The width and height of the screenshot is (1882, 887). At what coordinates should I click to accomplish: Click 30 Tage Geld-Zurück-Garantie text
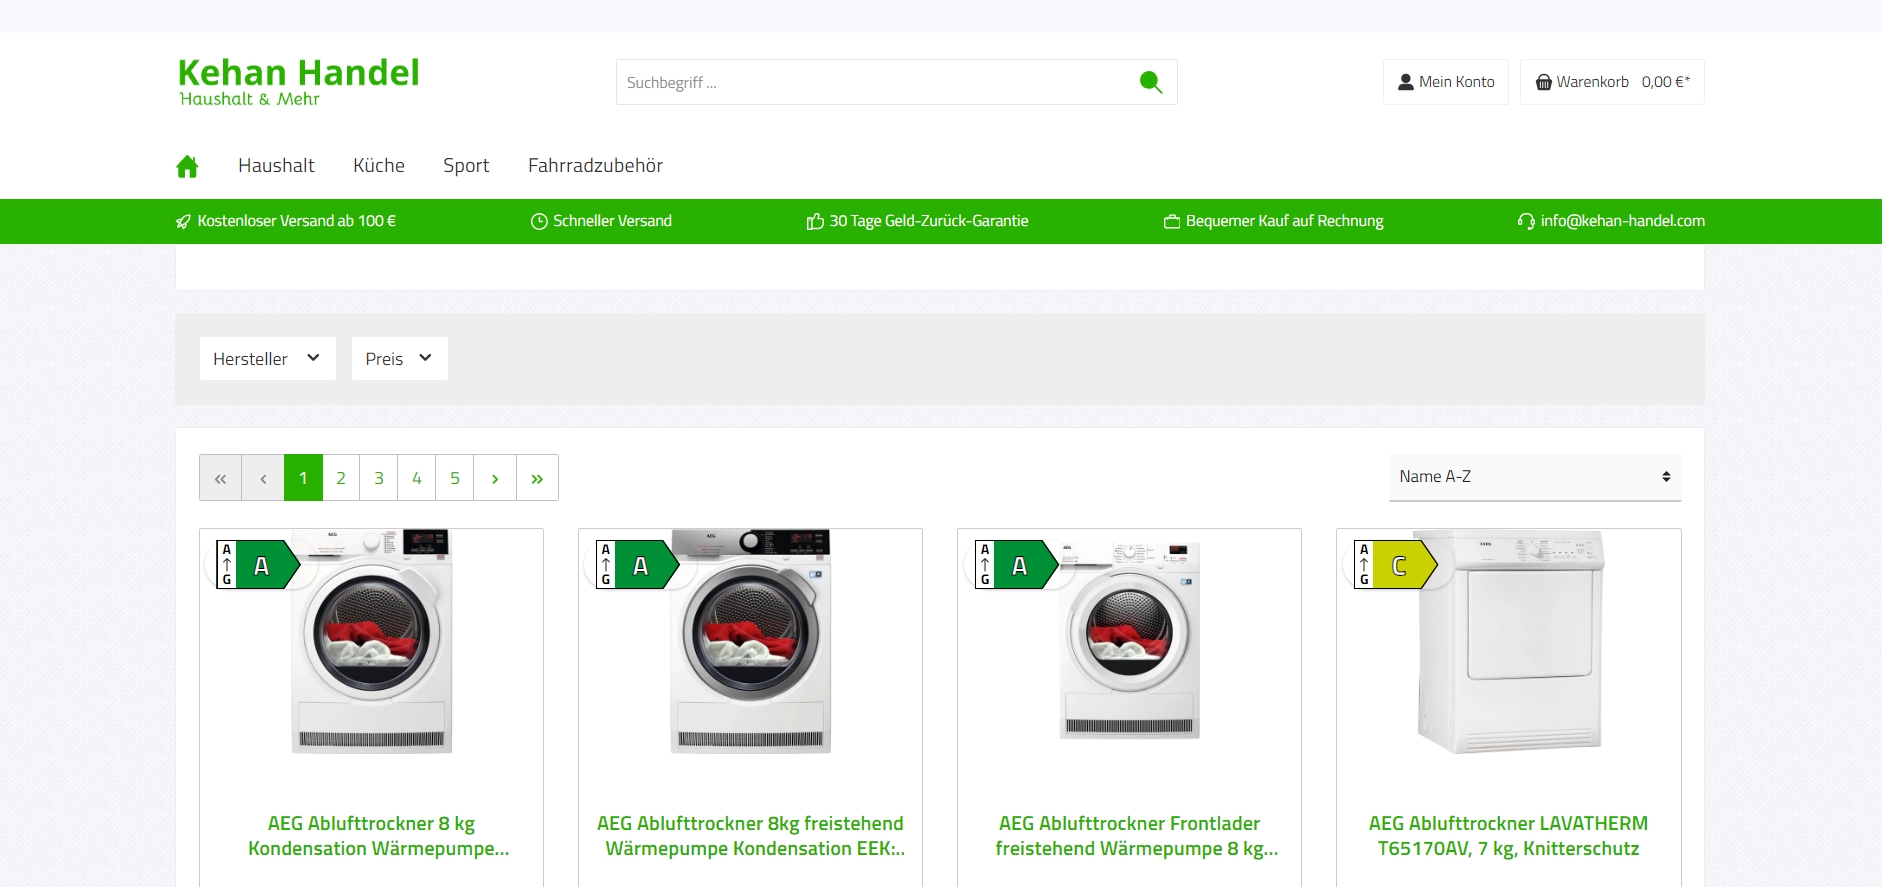coord(929,221)
